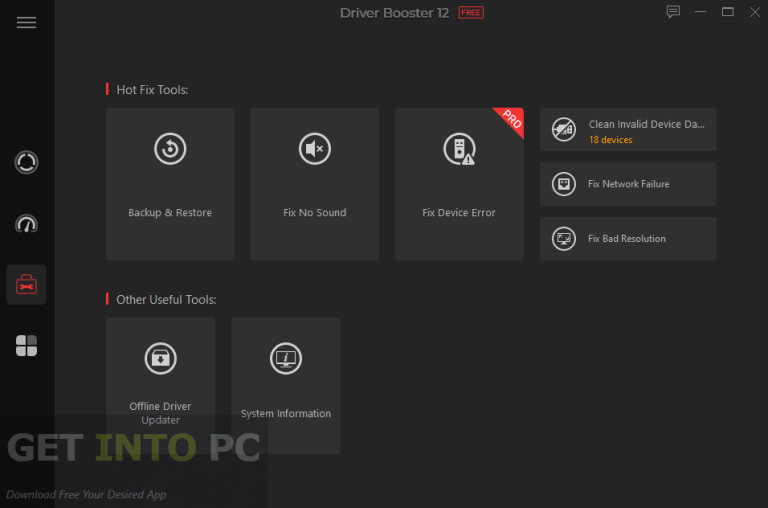This screenshot has width=768, height=508.
Task: Open the Offline Driver Updater tile
Action: tap(160, 385)
